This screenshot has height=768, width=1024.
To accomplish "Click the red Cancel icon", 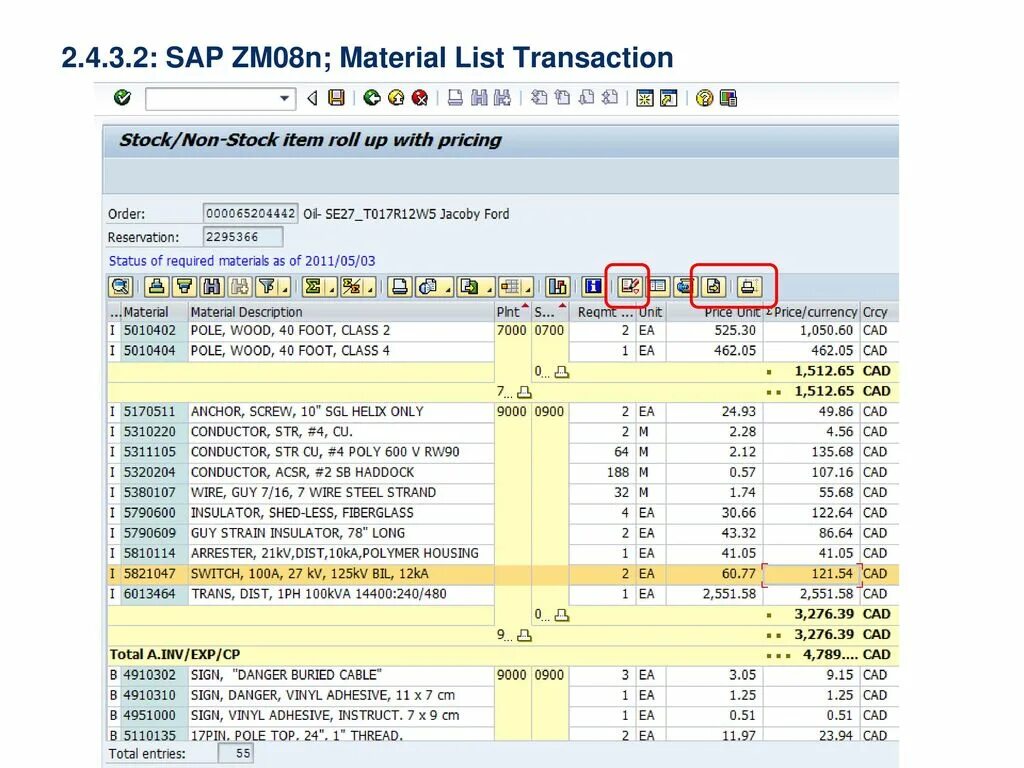I will (419, 98).
